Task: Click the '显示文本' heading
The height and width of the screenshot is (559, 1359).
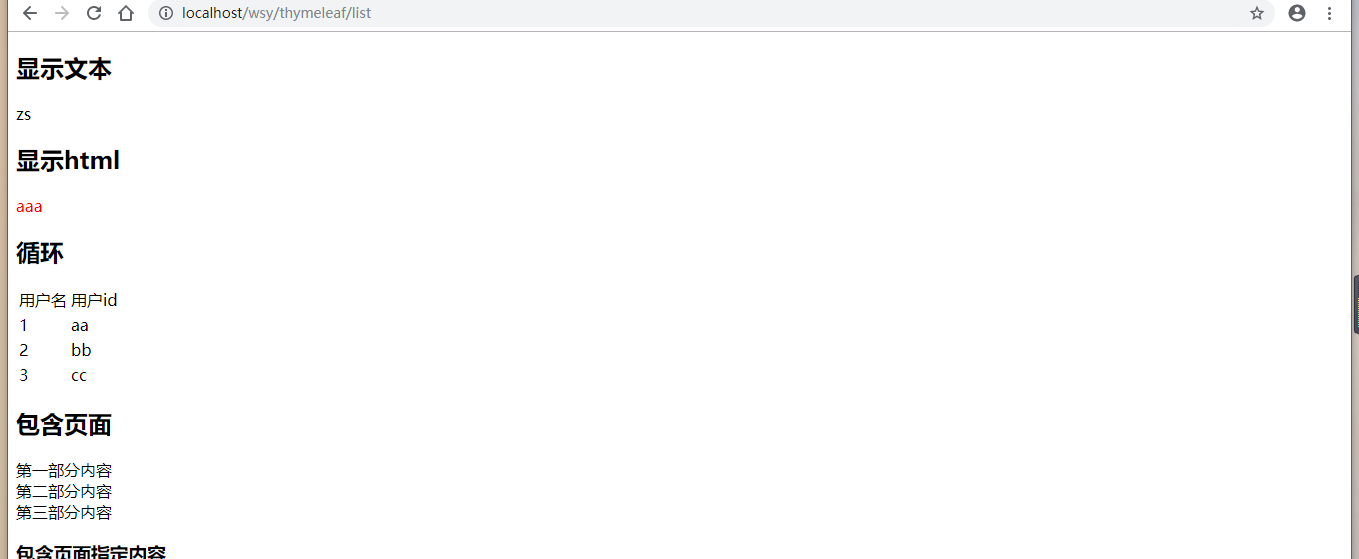Action: [64, 69]
